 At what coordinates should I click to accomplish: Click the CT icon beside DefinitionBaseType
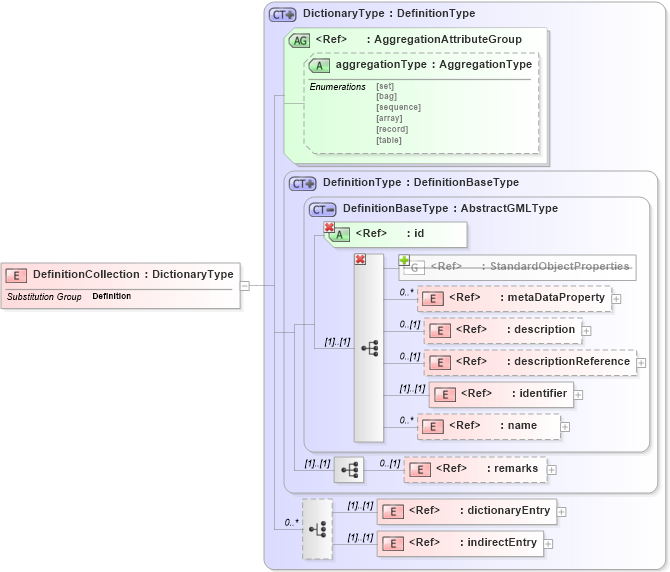(322, 210)
